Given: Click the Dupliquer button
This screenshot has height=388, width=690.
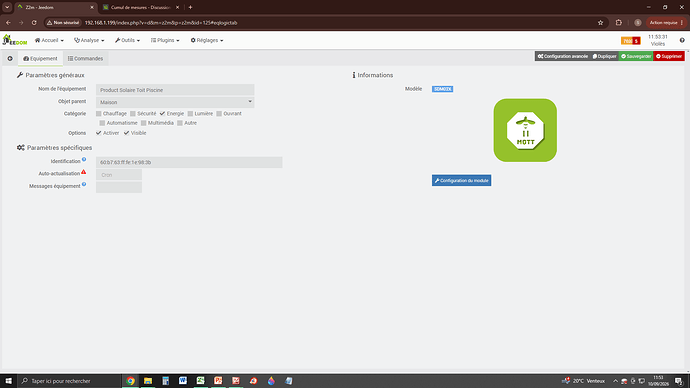Looking at the screenshot, I should tap(605, 56).
